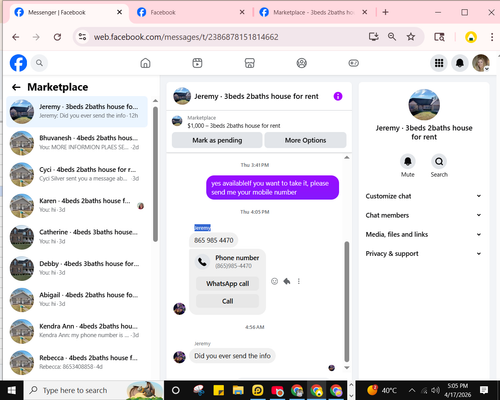Expand Media, files and links section

(423, 234)
